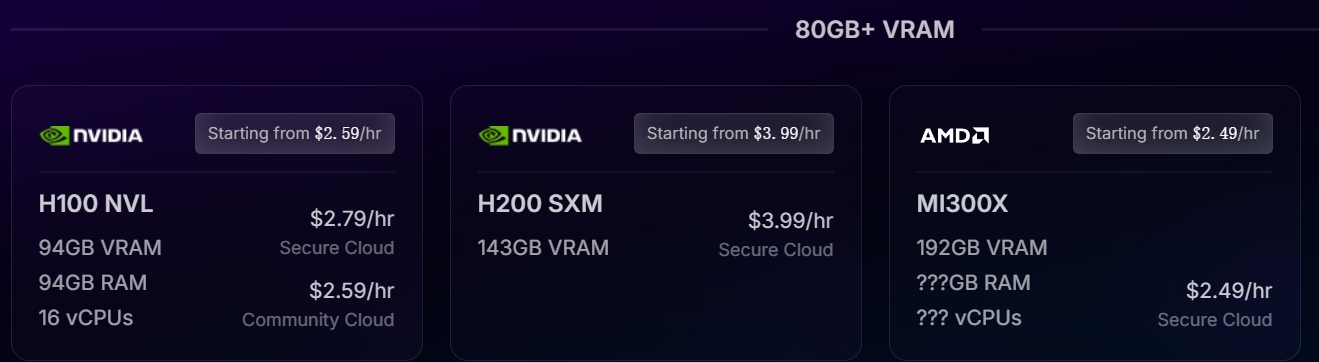The image size is (1319, 362).
Task: Select the Starting from $2.49/hr badge
Action: tap(1173, 133)
